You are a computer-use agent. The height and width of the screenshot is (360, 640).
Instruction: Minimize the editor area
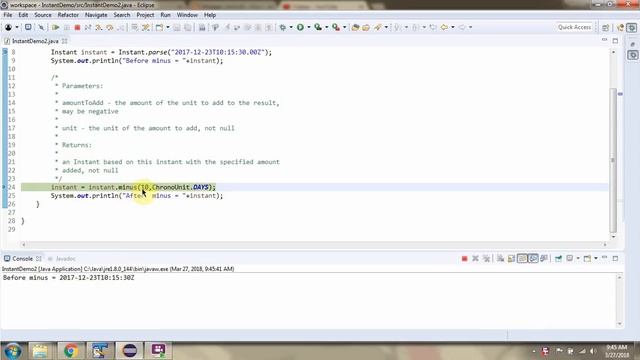(604, 40)
